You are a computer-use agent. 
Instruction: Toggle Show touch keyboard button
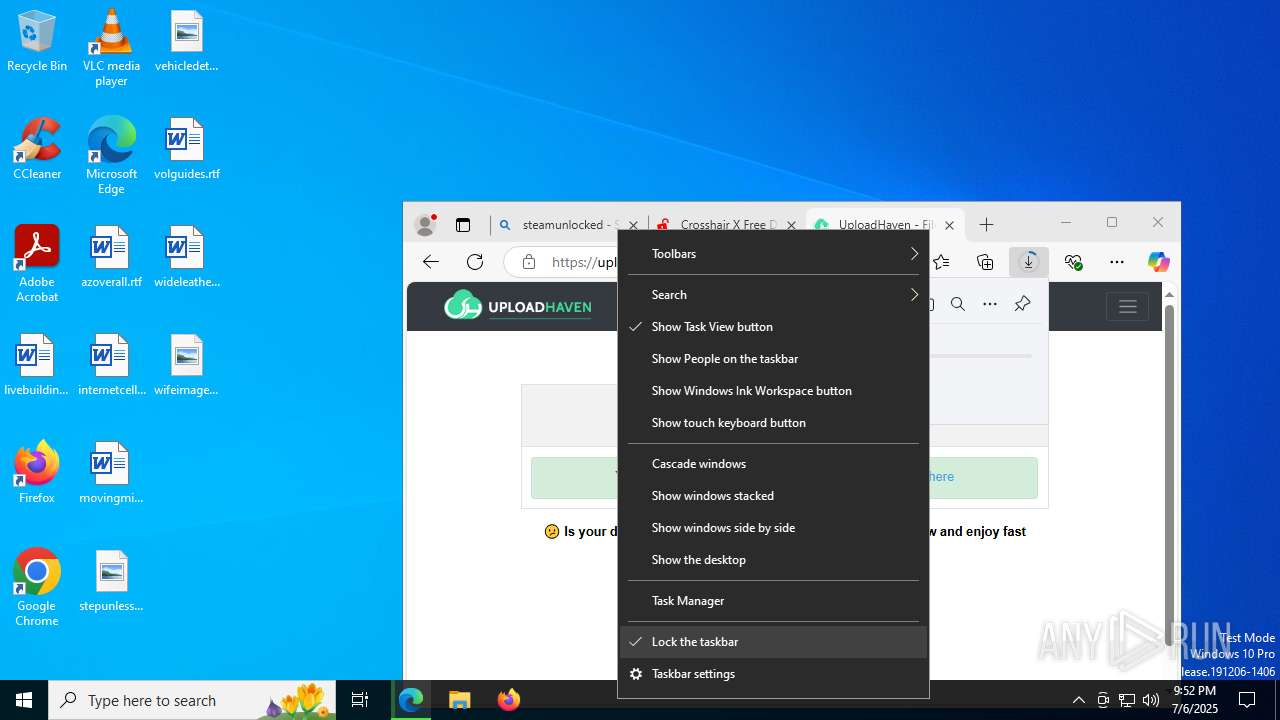(773, 423)
